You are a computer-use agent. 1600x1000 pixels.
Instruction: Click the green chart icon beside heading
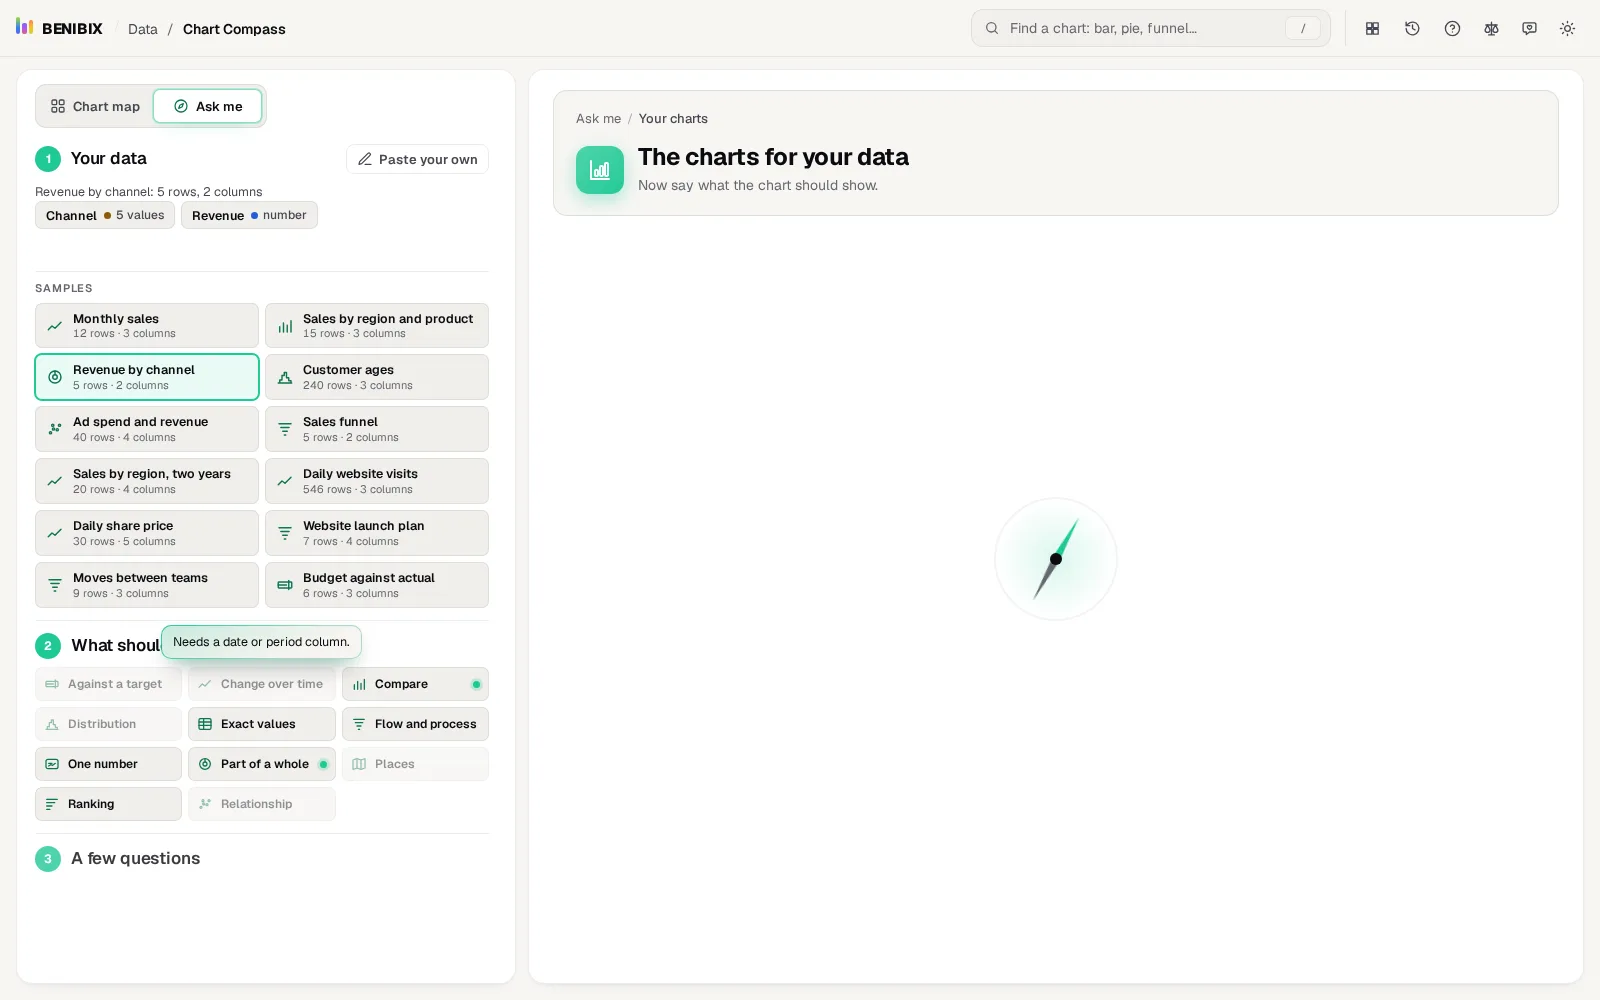pyautogui.click(x=600, y=170)
